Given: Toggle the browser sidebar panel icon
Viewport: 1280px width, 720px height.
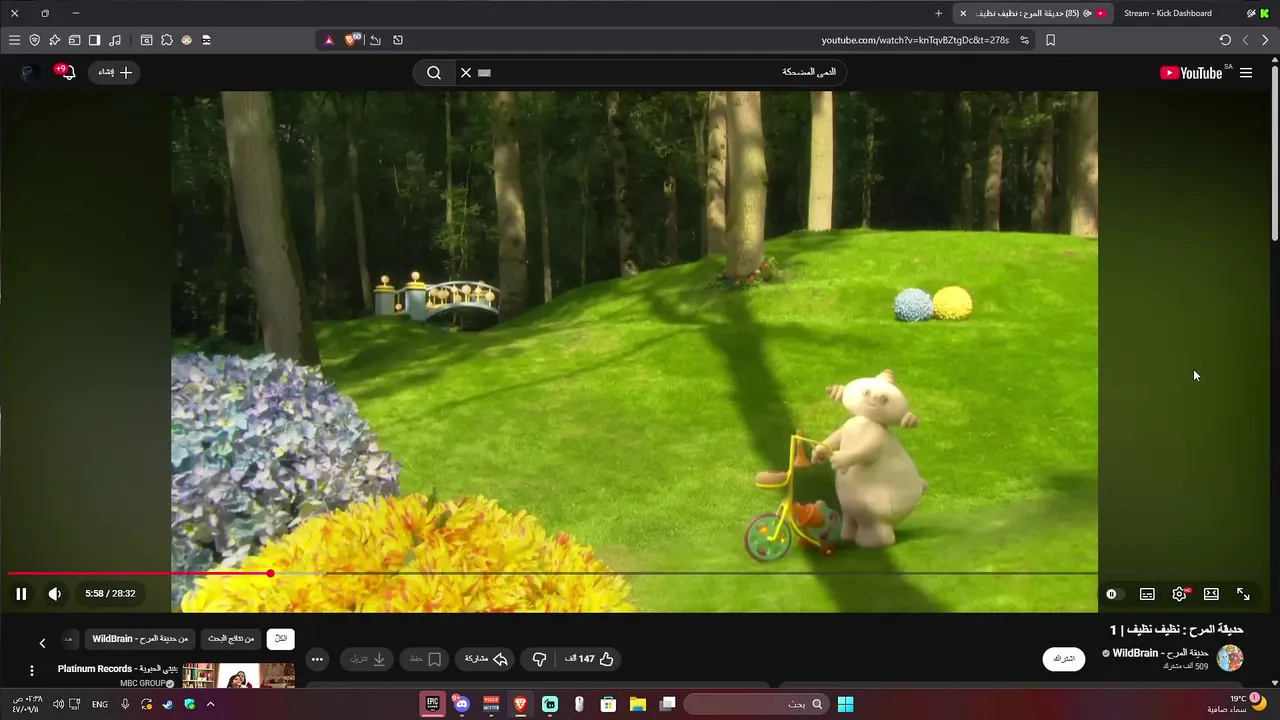Looking at the screenshot, I should (x=94, y=40).
